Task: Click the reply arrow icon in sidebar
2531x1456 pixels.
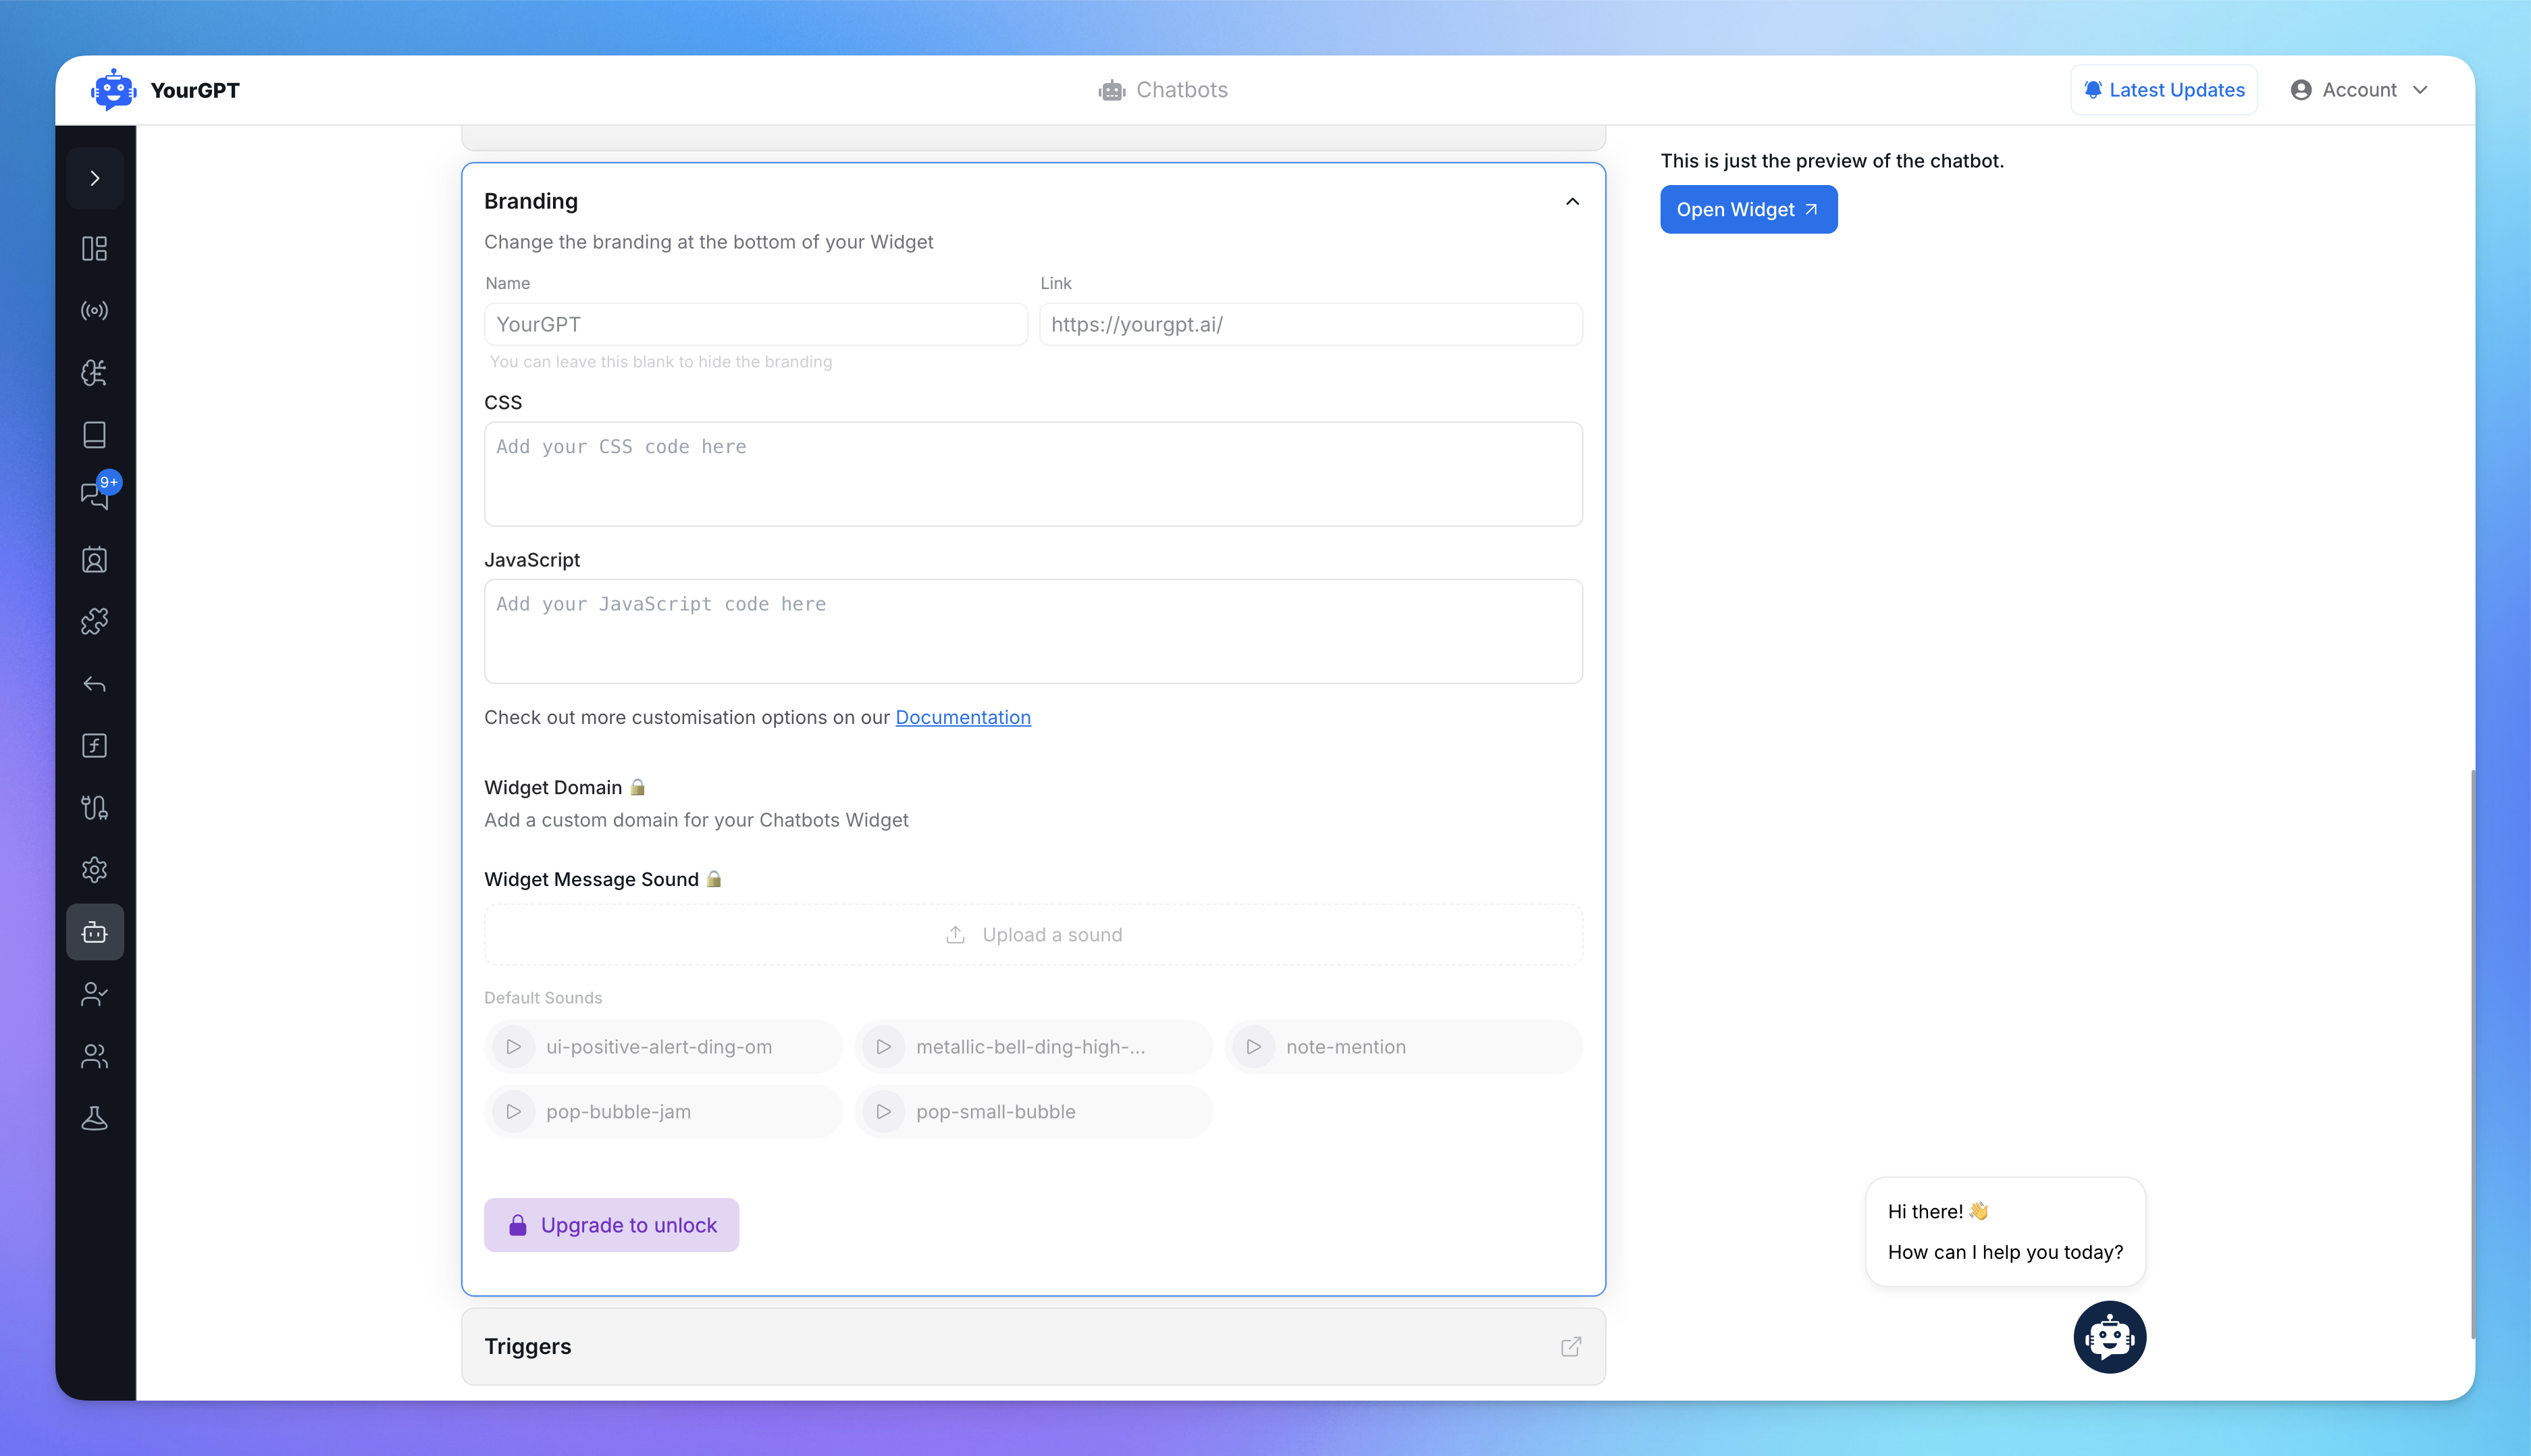Action: (95, 684)
